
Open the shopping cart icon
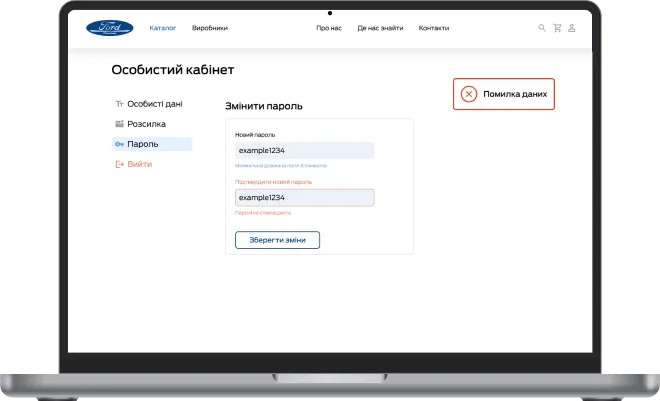pyautogui.click(x=557, y=28)
